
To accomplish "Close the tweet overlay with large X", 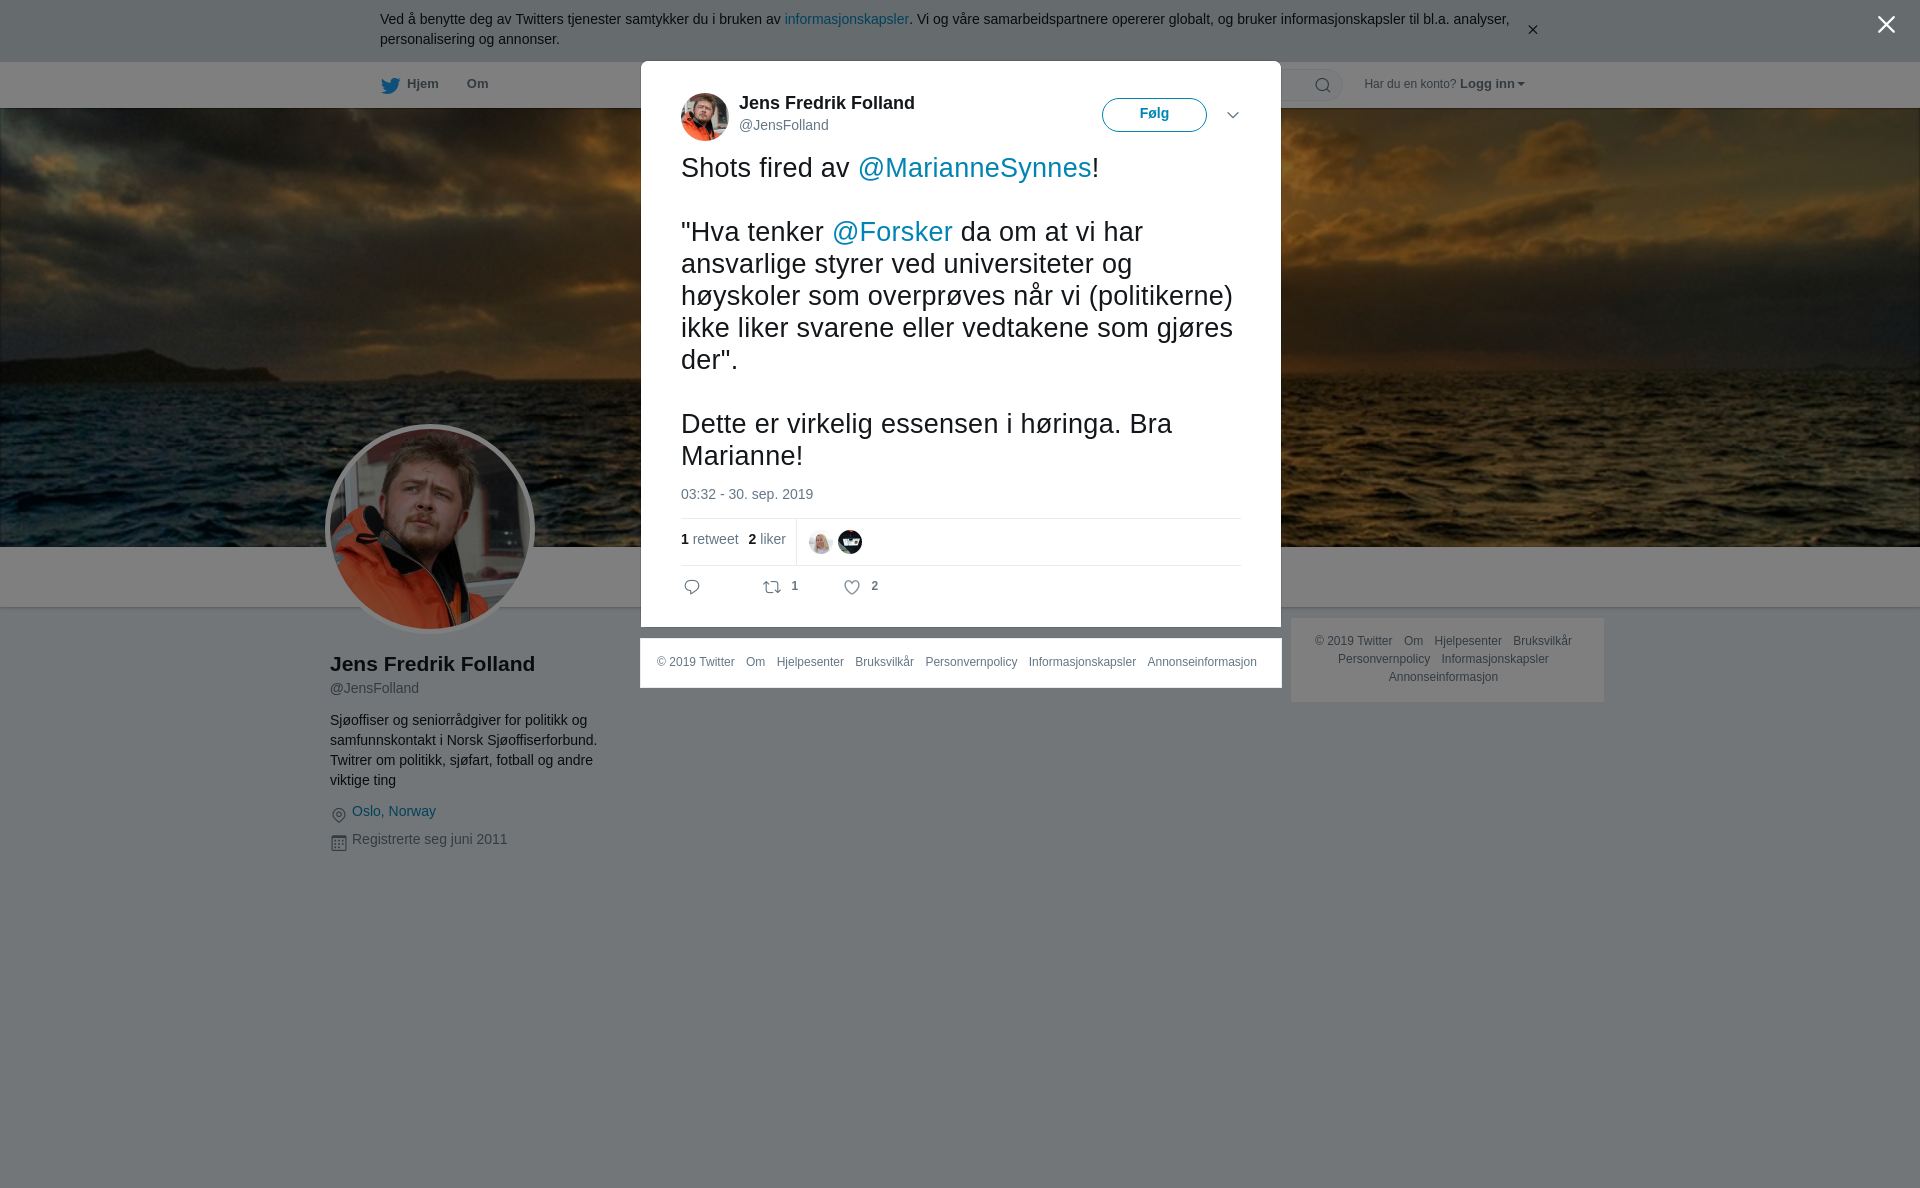I will [x=1886, y=24].
